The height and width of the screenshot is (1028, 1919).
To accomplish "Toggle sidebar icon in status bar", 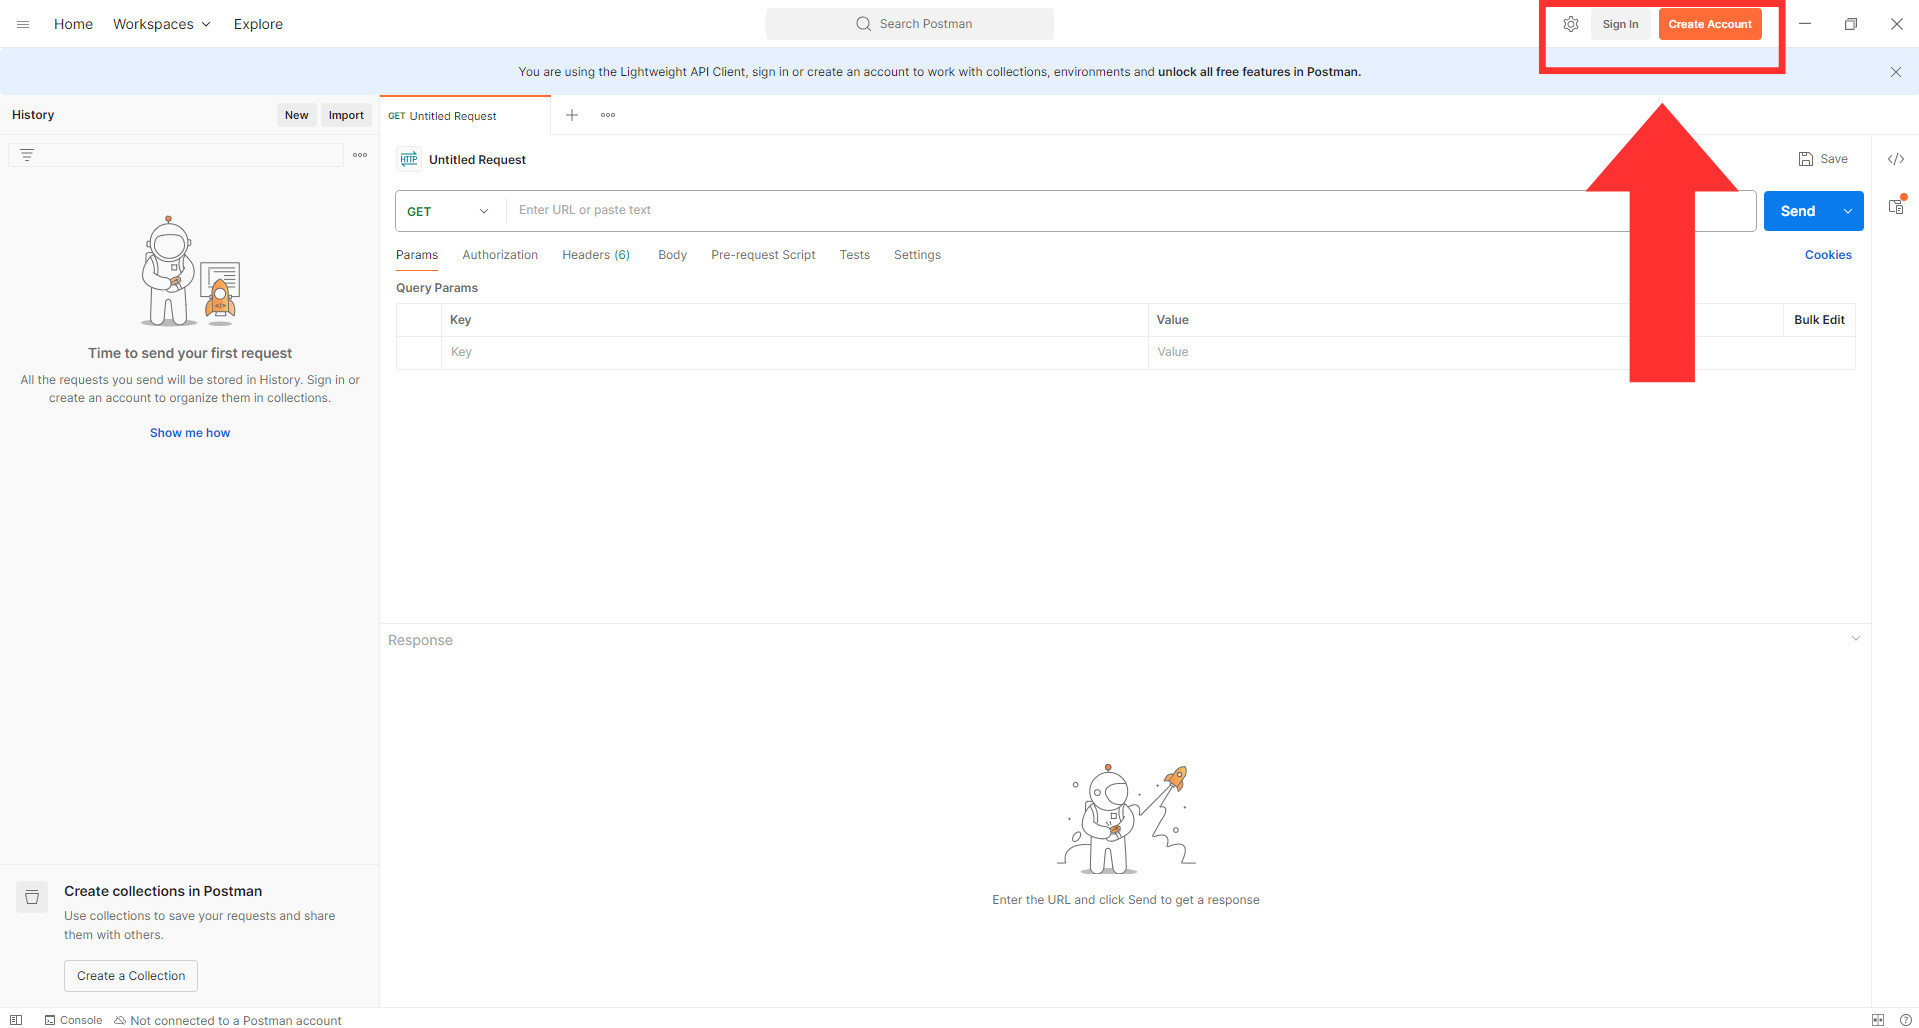I will coord(16,1020).
